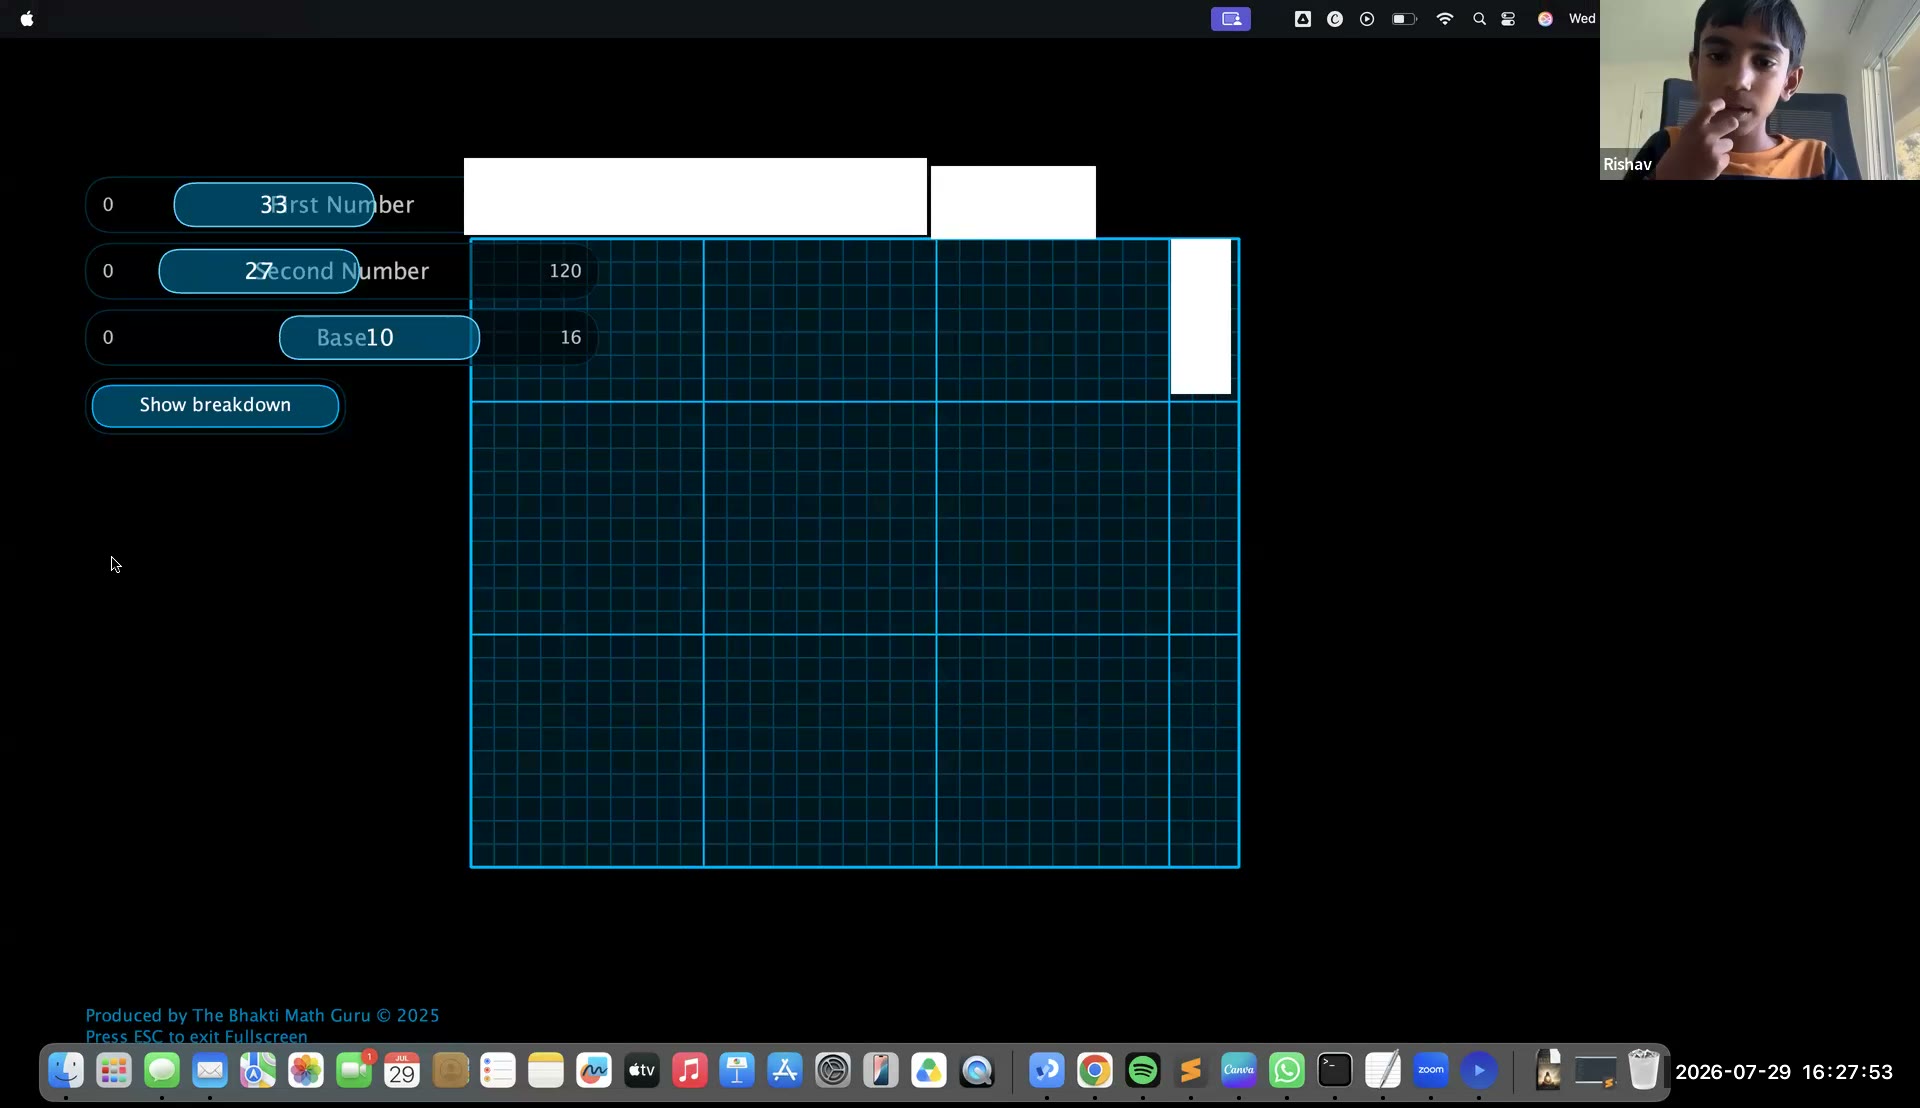1920x1108 pixels.
Task: Open Control Center from the menu bar
Action: coord(1508,19)
